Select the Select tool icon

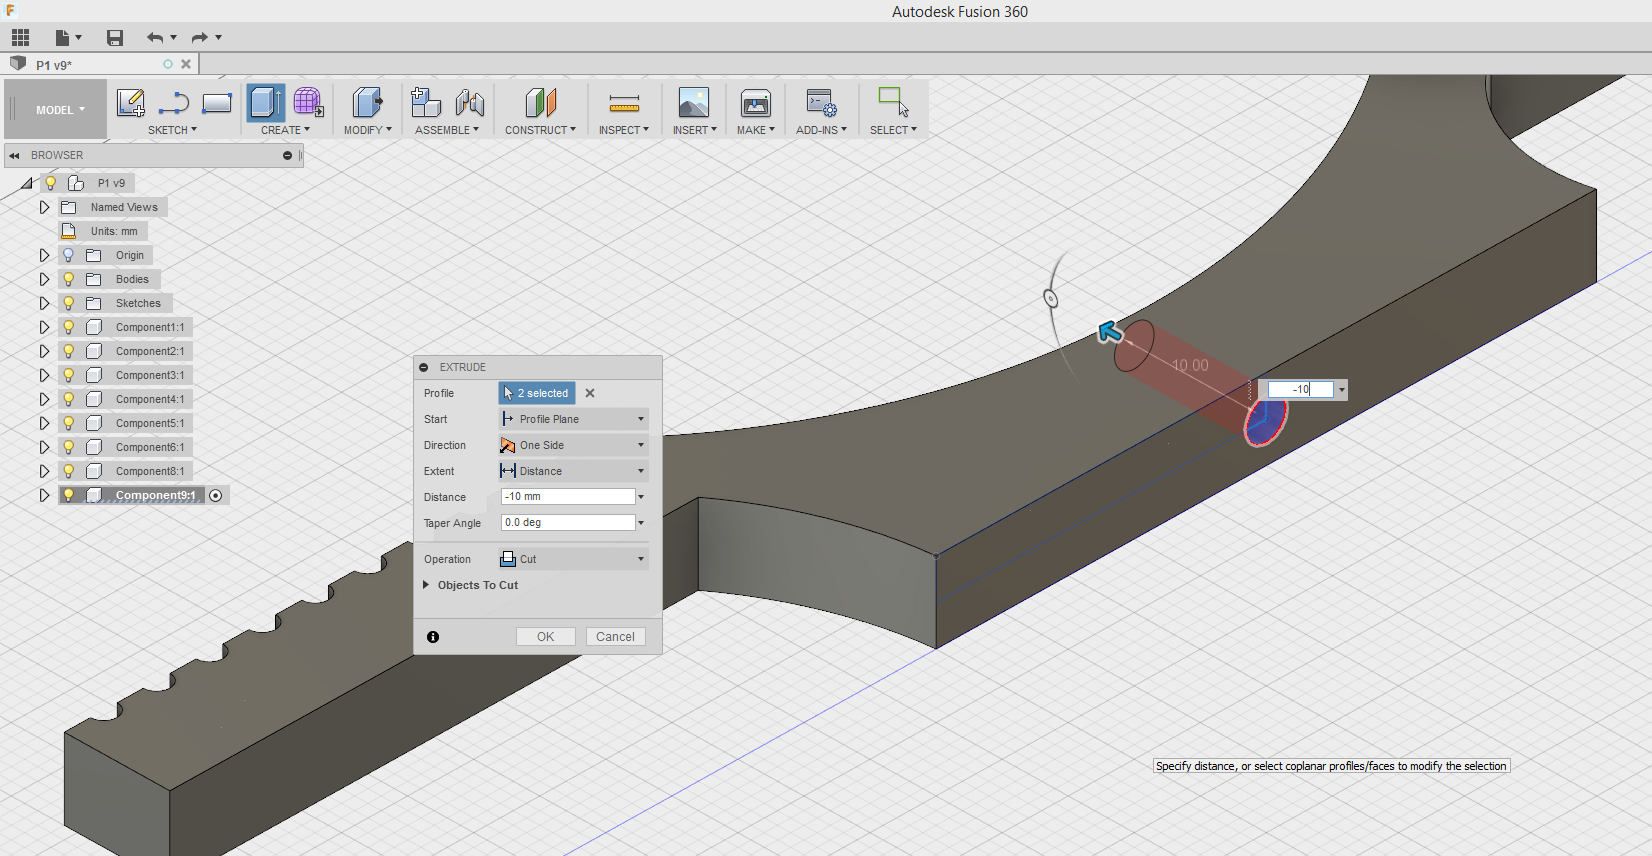coord(893,103)
